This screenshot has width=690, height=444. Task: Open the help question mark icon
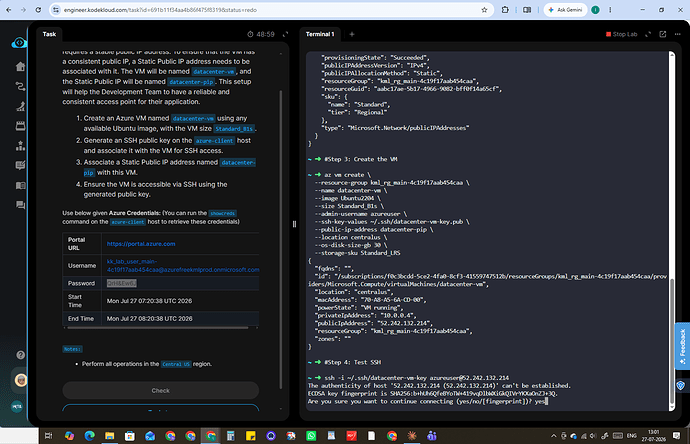coord(20,355)
